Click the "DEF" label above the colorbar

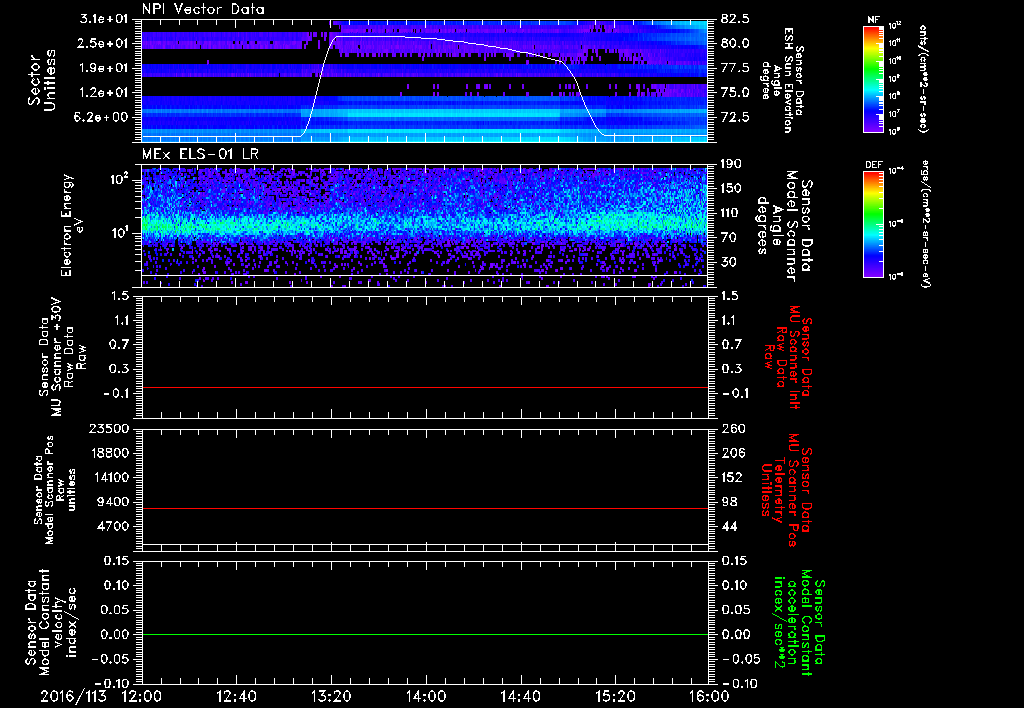click(874, 165)
